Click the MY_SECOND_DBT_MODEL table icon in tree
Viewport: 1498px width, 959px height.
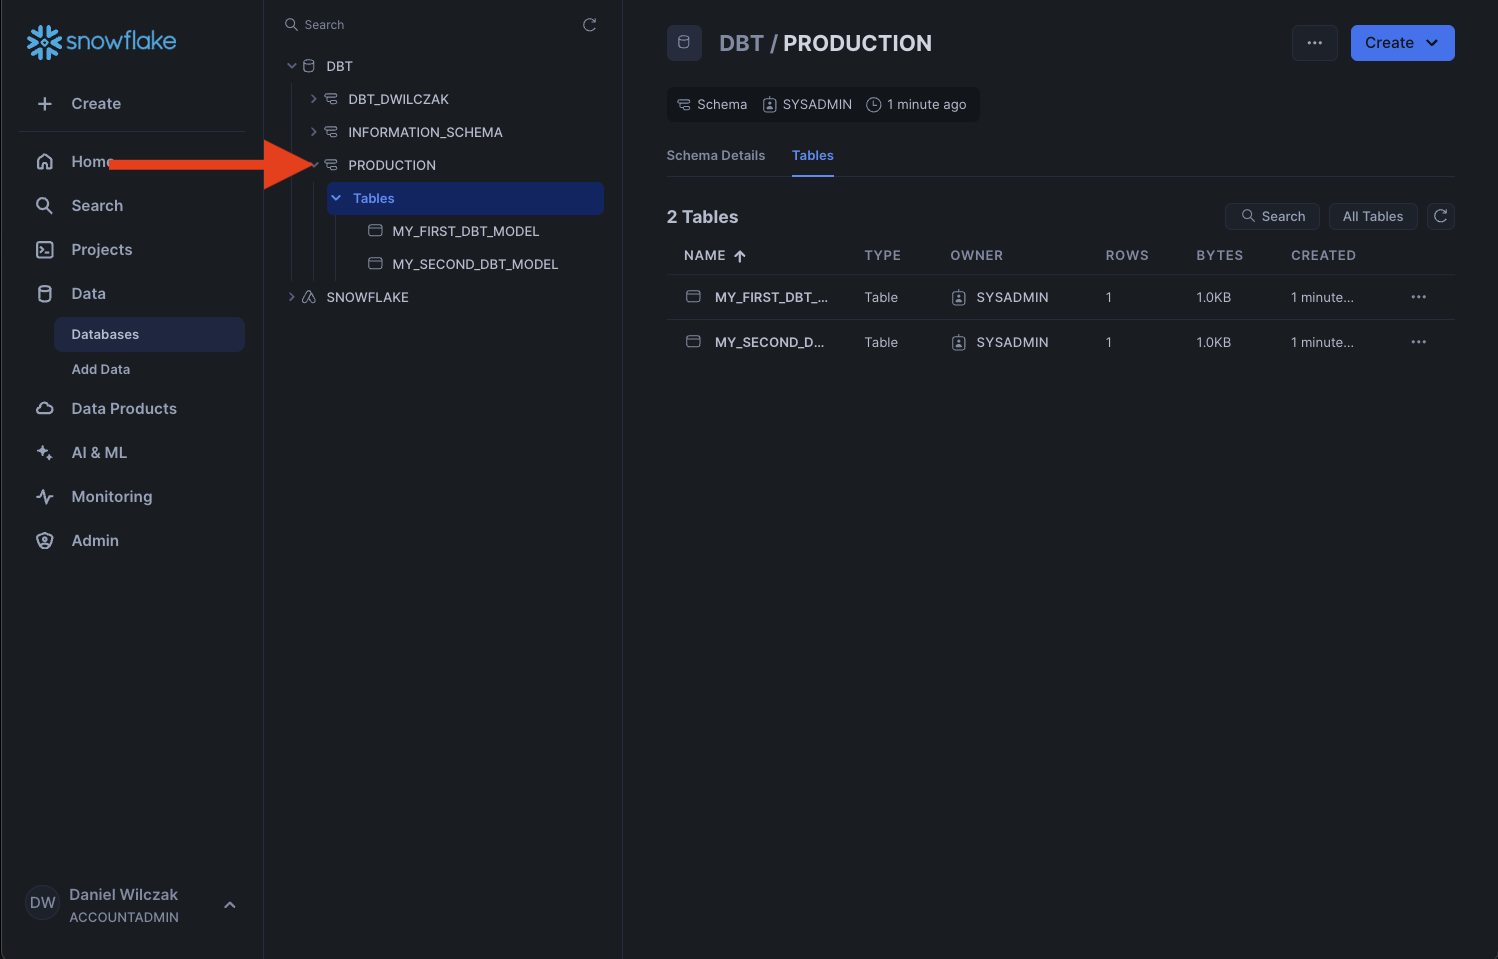[x=375, y=264]
